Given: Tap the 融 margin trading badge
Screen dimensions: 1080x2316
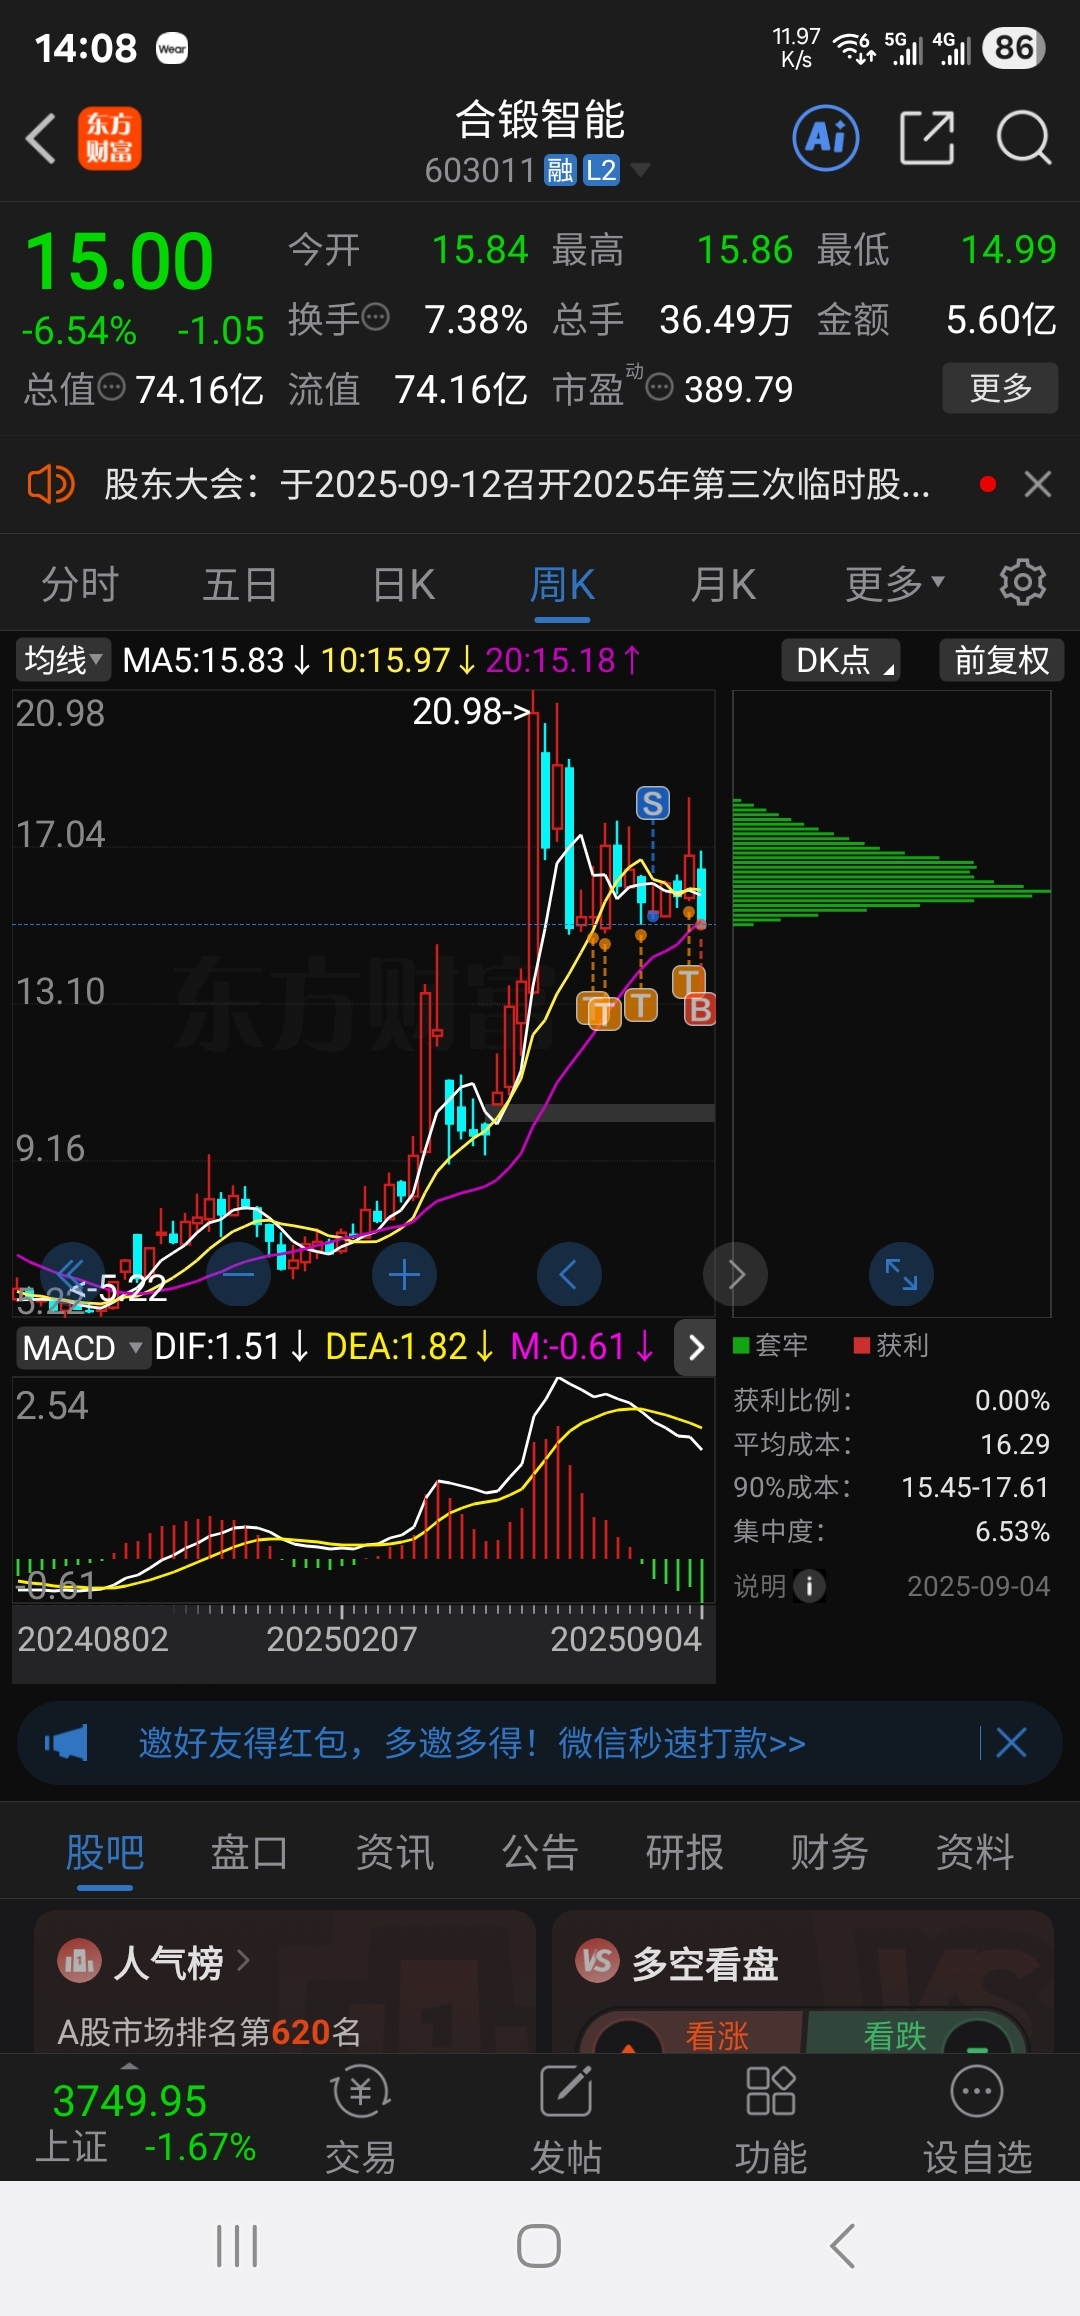Looking at the screenshot, I should (560, 171).
